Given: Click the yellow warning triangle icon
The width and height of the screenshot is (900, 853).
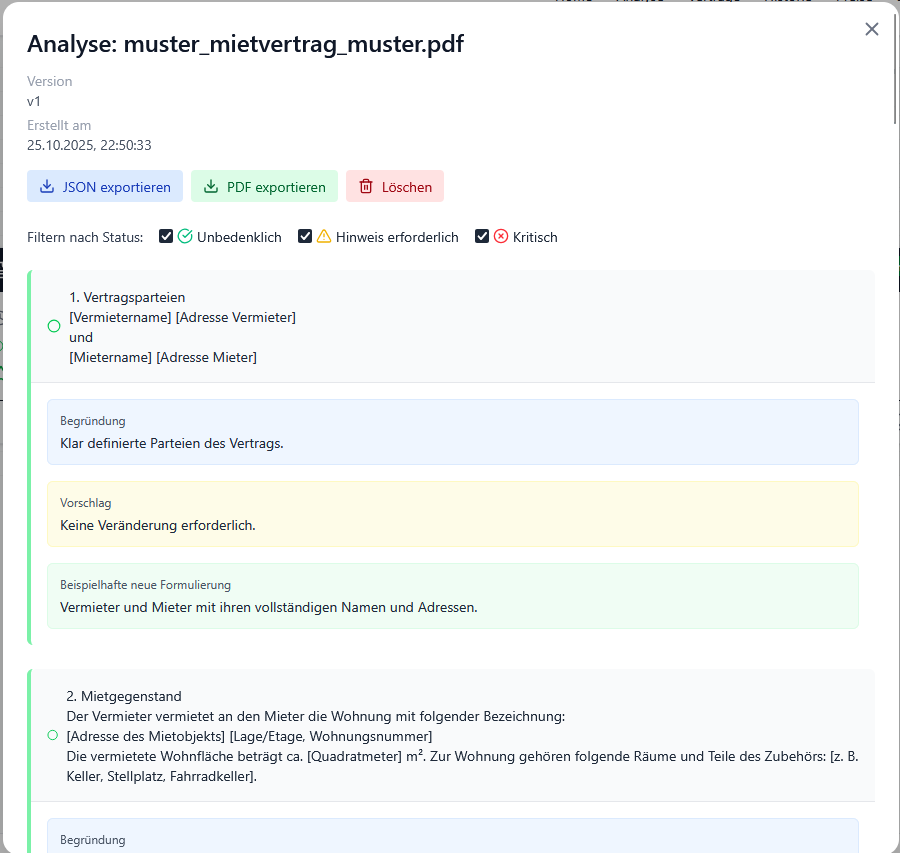Looking at the screenshot, I should (324, 237).
